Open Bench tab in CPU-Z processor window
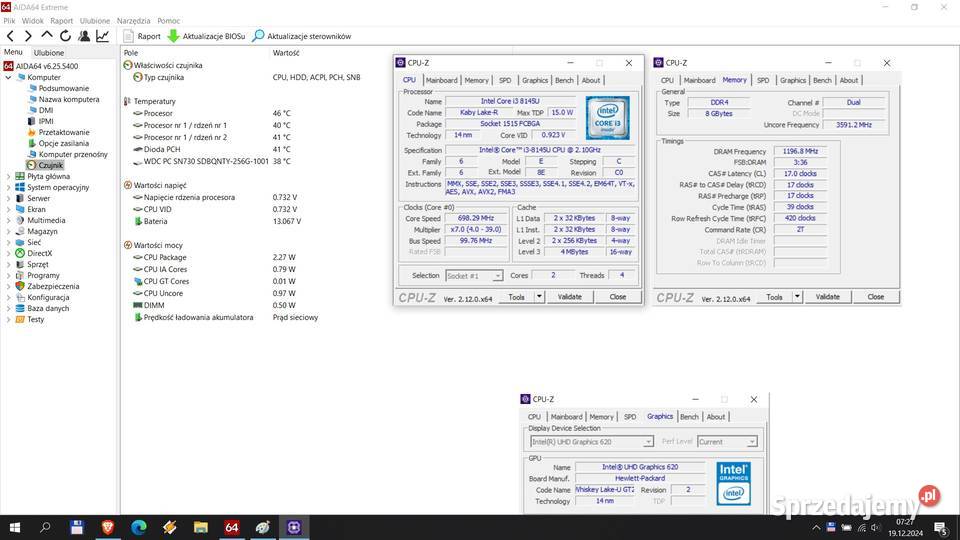Viewport: 960px width, 540px height. pos(564,80)
